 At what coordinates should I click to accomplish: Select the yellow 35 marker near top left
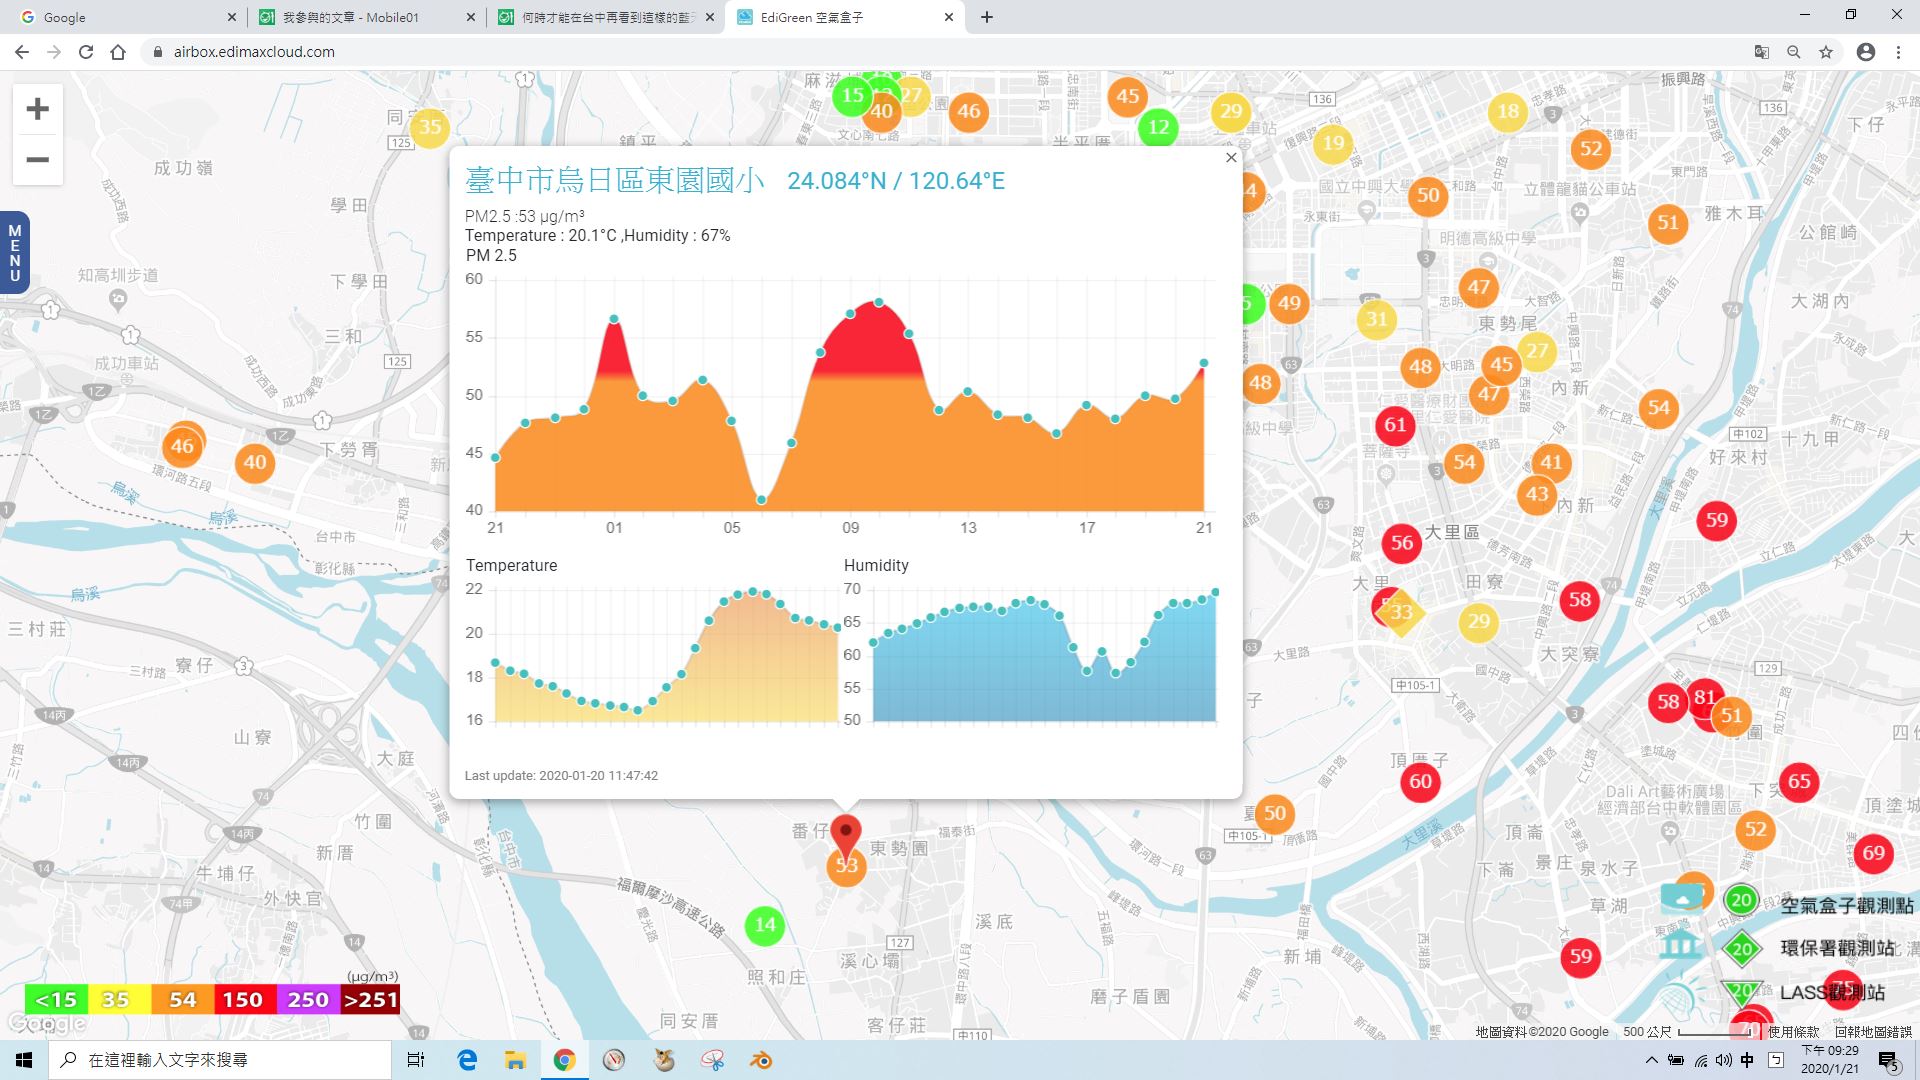[x=430, y=127]
